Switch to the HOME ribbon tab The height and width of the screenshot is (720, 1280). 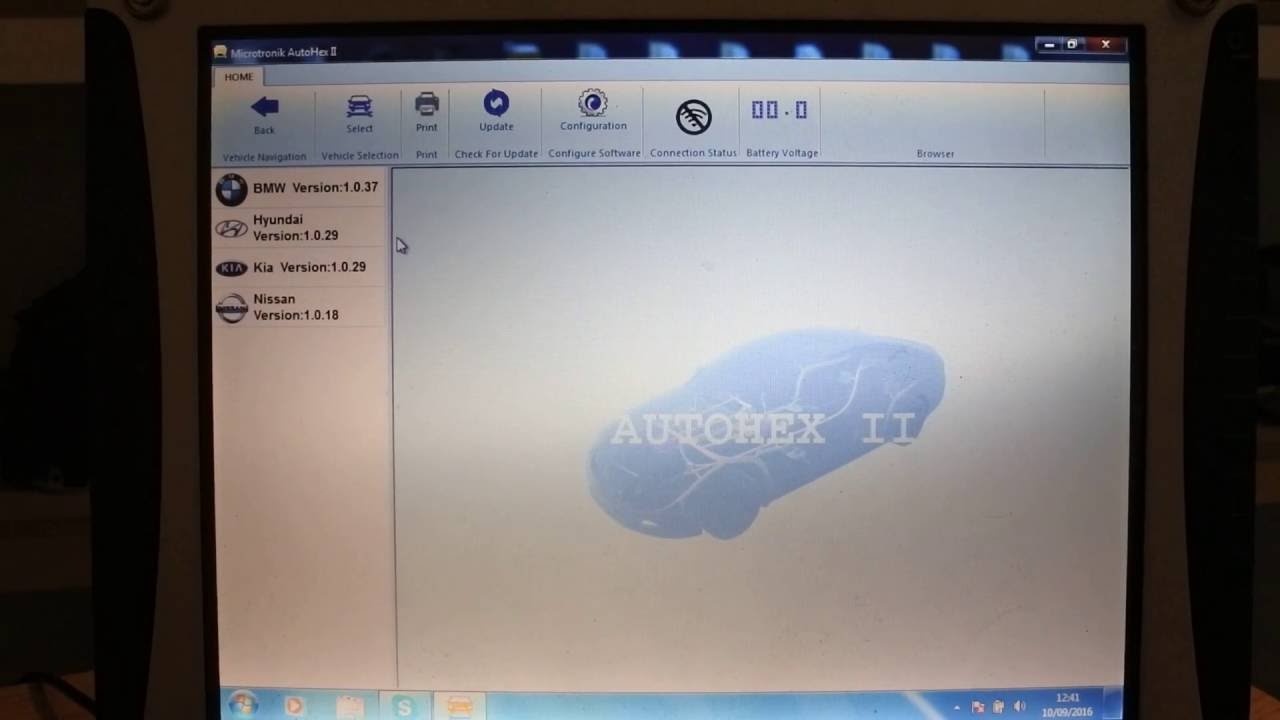(238, 77)
